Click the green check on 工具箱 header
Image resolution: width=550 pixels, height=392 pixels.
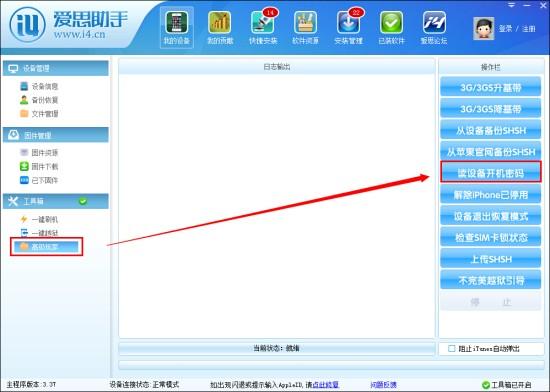(x=83, y=201)
